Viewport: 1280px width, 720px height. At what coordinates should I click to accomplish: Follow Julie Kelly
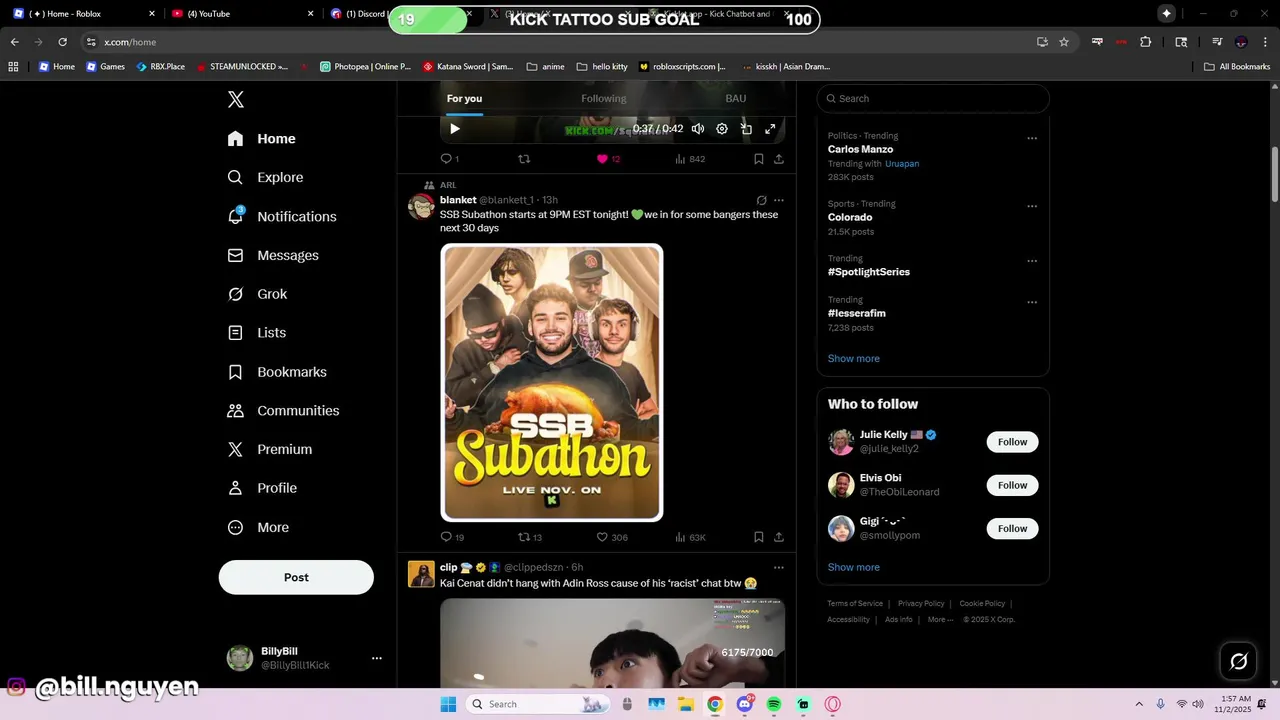[1012, 442]
